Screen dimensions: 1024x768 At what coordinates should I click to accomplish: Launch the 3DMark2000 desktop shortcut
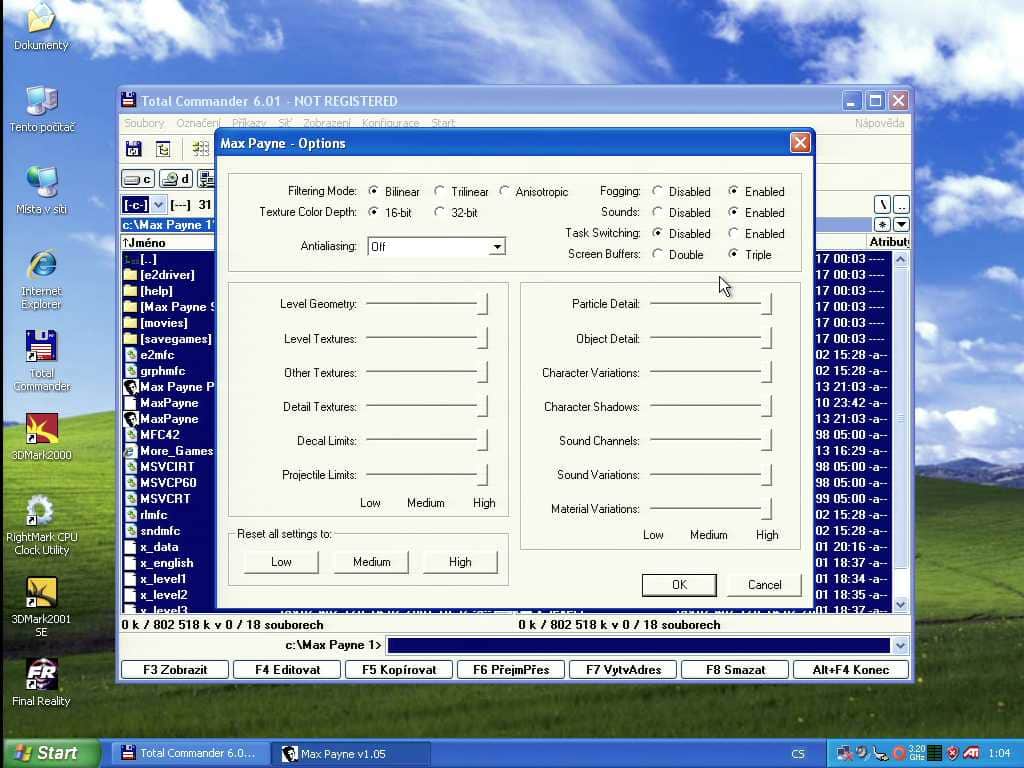pos(41,436)
